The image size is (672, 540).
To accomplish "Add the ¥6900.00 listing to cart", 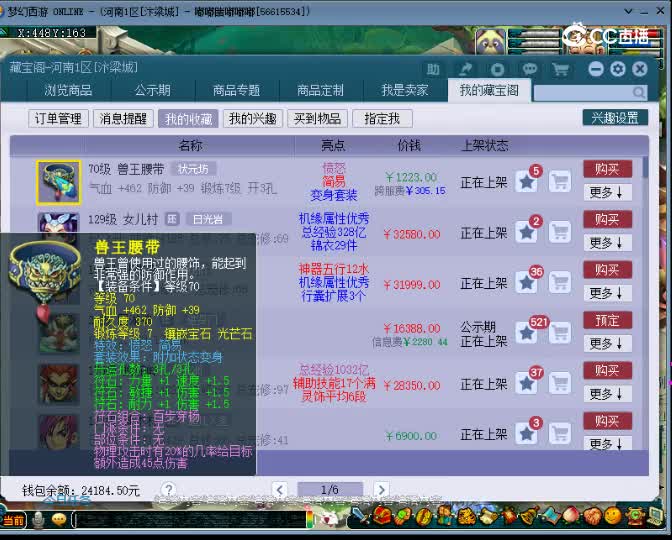I will 560,433.
